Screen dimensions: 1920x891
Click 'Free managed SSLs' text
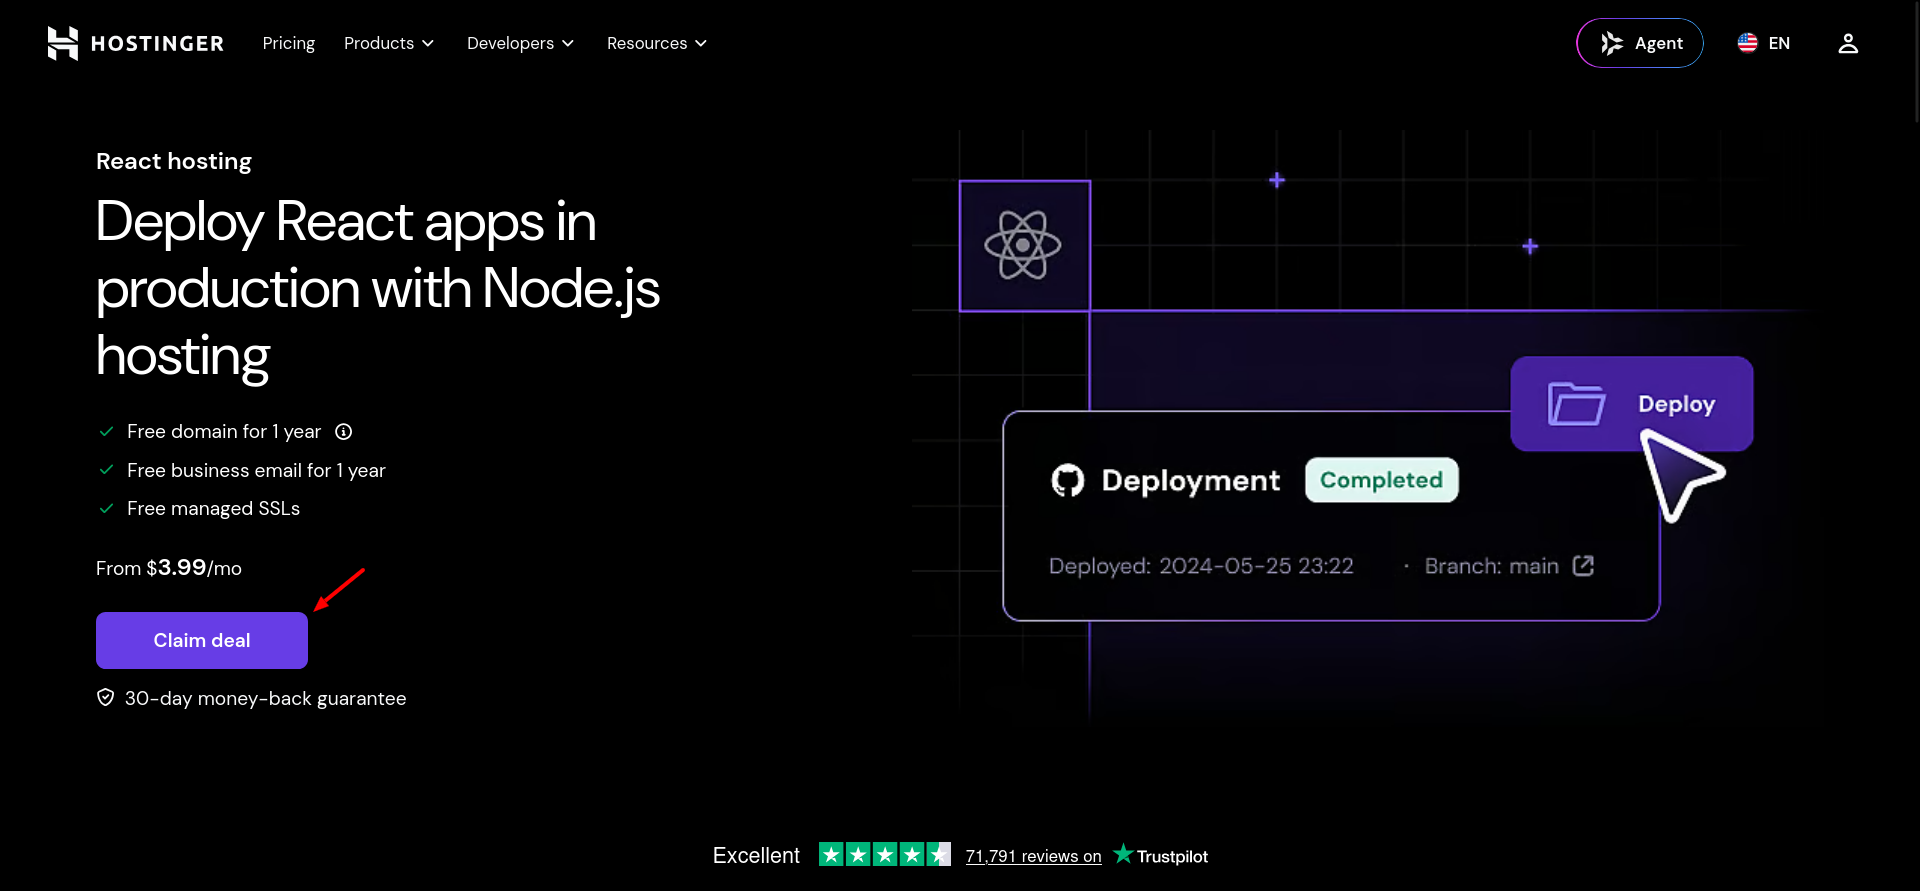pyautogui.click(x=213, y=508)
